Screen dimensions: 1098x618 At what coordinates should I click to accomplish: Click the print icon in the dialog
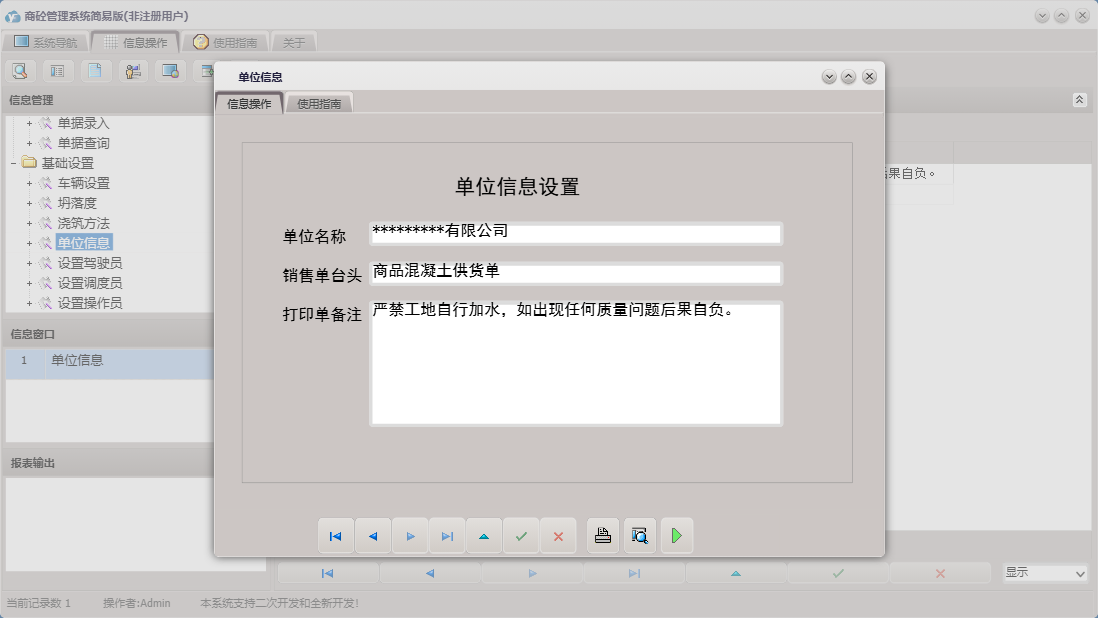(603, 535)
